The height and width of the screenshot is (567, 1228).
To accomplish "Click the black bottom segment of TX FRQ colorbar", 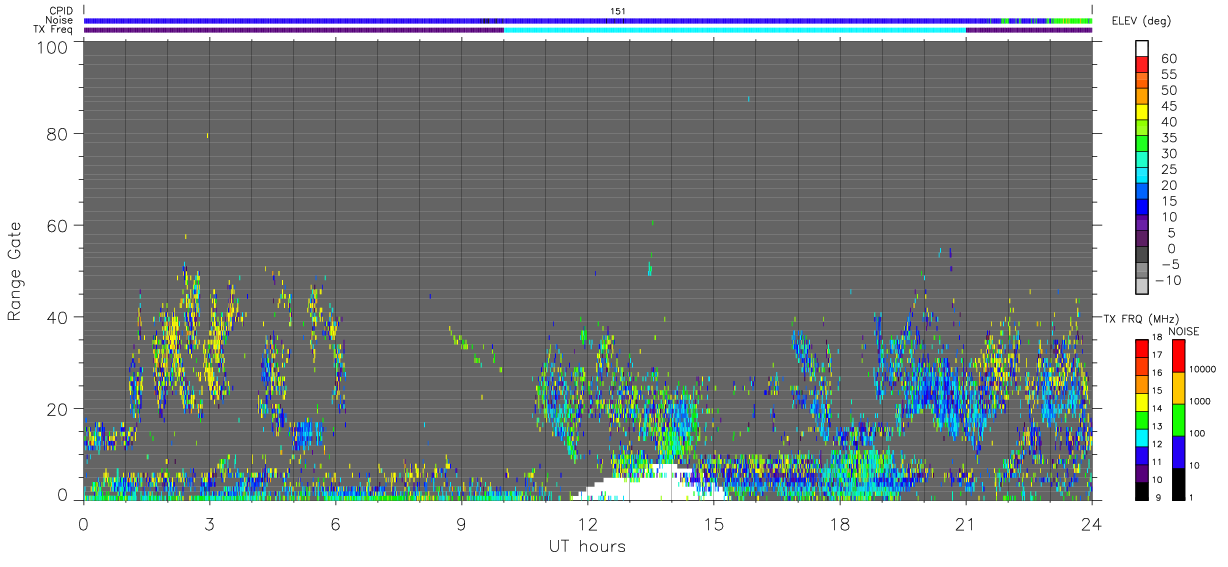I will [1142, 490].
